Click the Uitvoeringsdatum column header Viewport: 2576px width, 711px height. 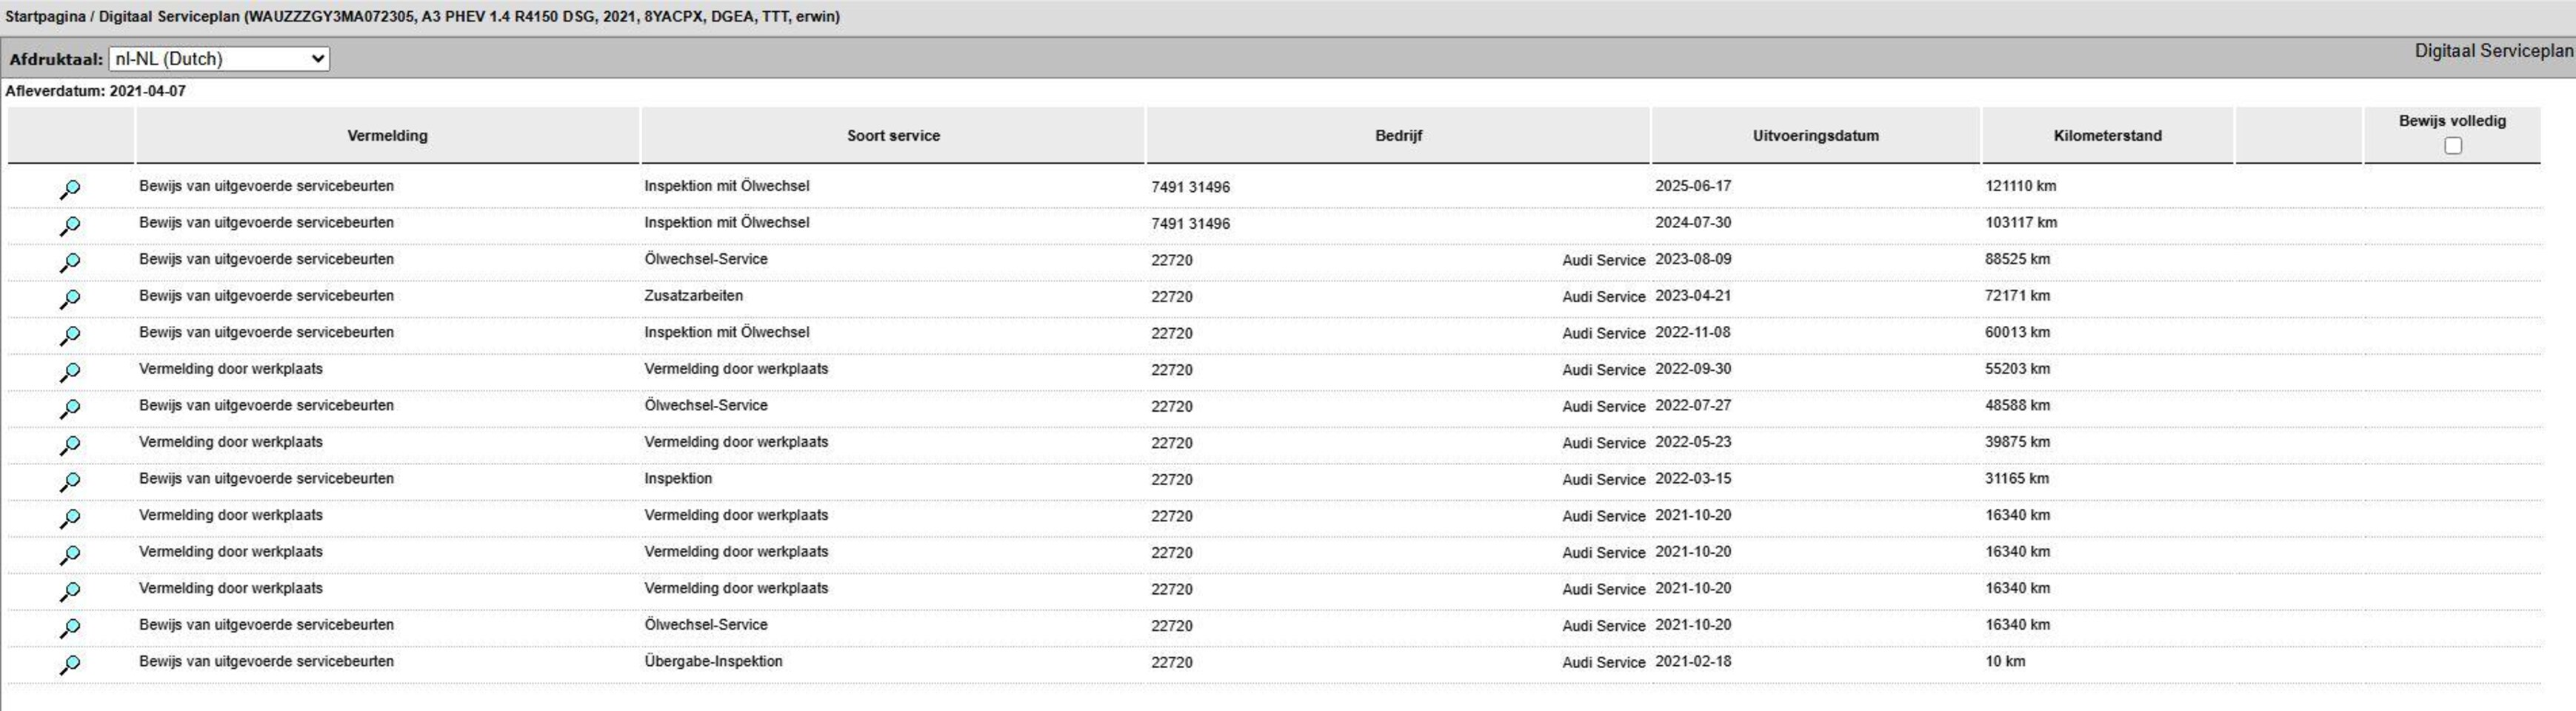pyautogui.click(x=1815, y=136)
